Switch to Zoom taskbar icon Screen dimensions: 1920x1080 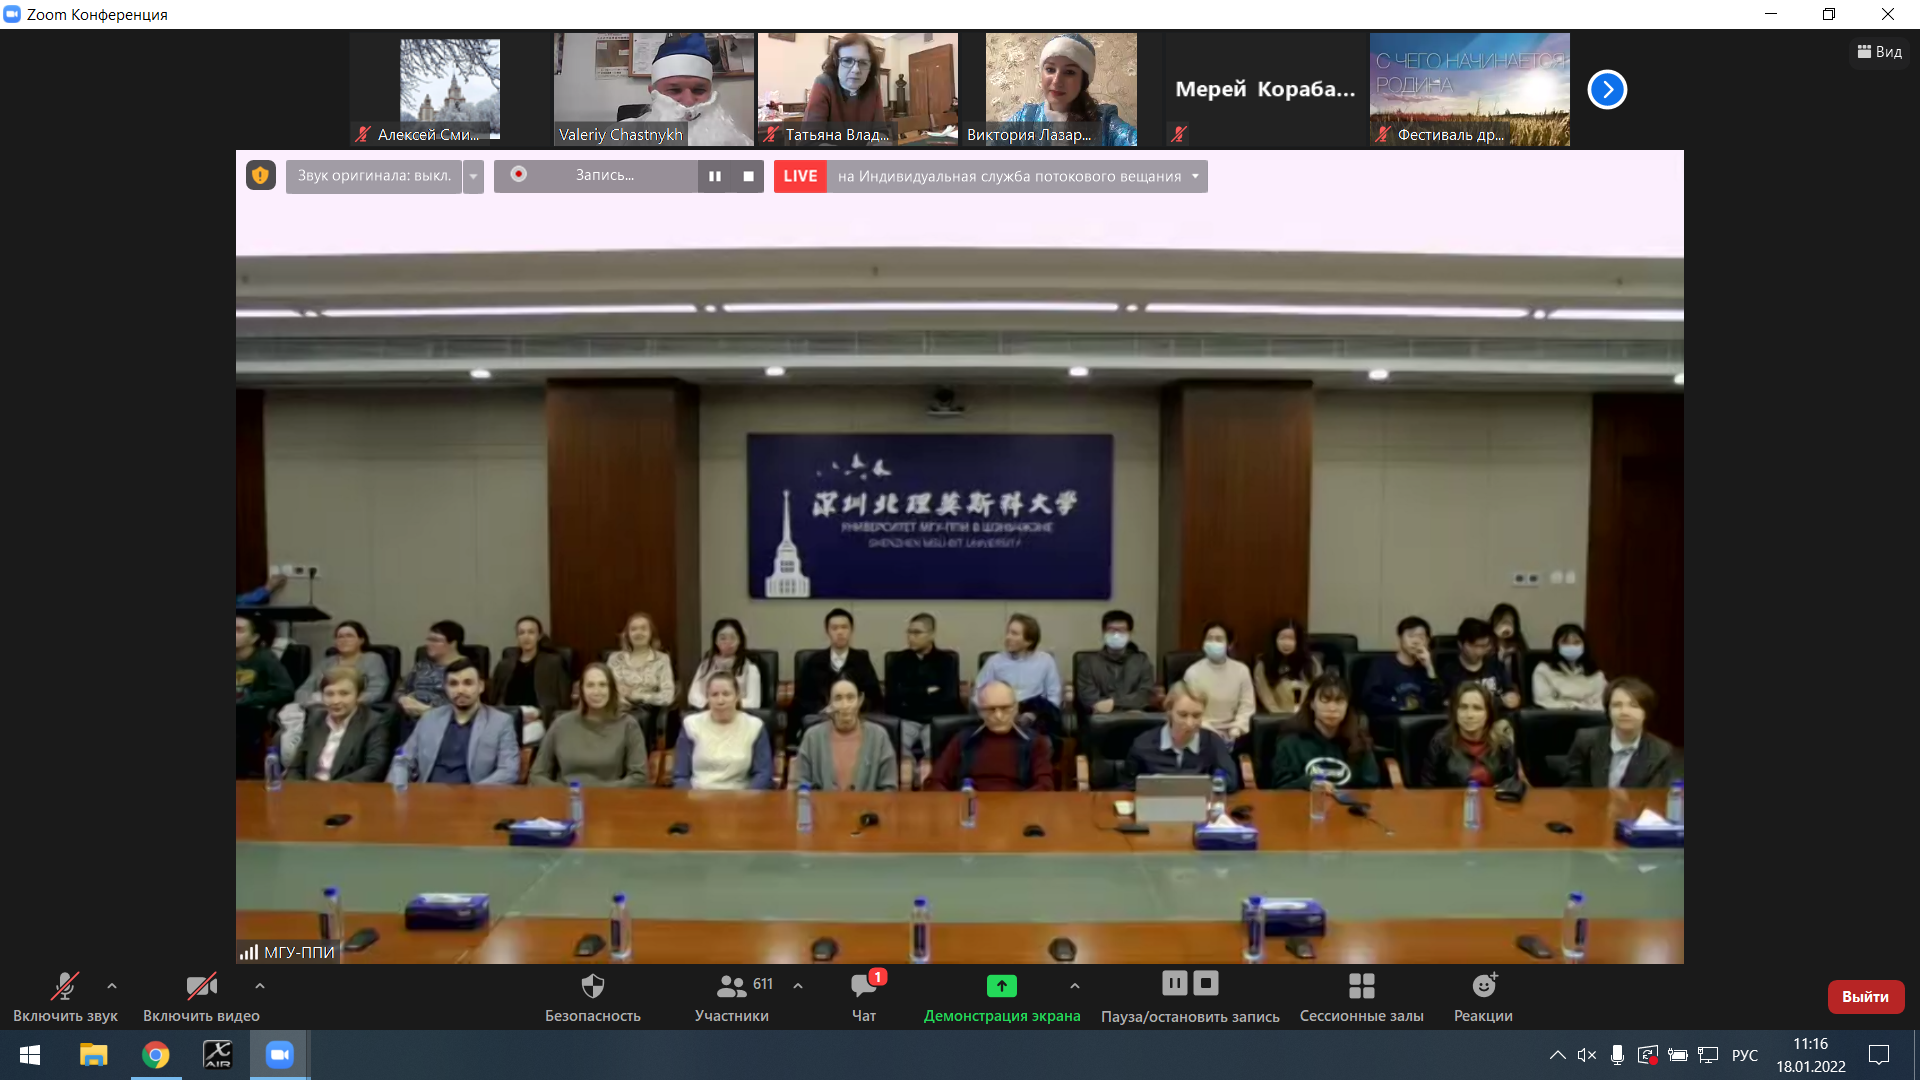tap(279, 1055)
